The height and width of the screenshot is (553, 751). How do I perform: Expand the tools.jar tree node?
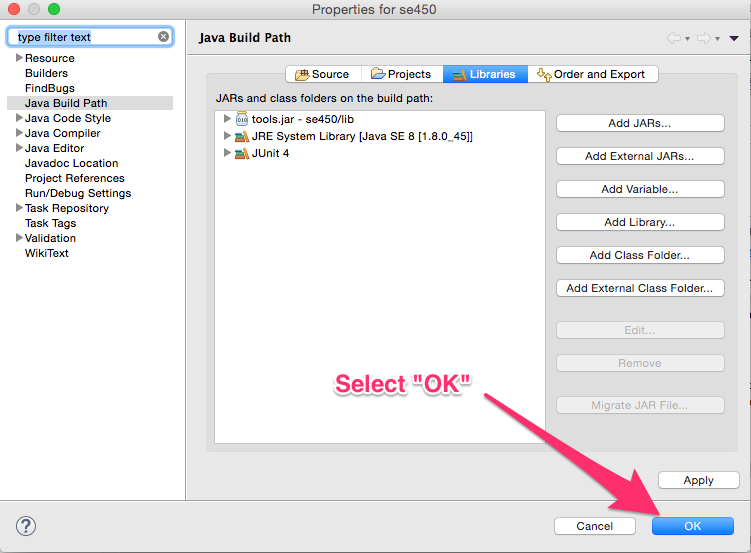coord(227,119)
